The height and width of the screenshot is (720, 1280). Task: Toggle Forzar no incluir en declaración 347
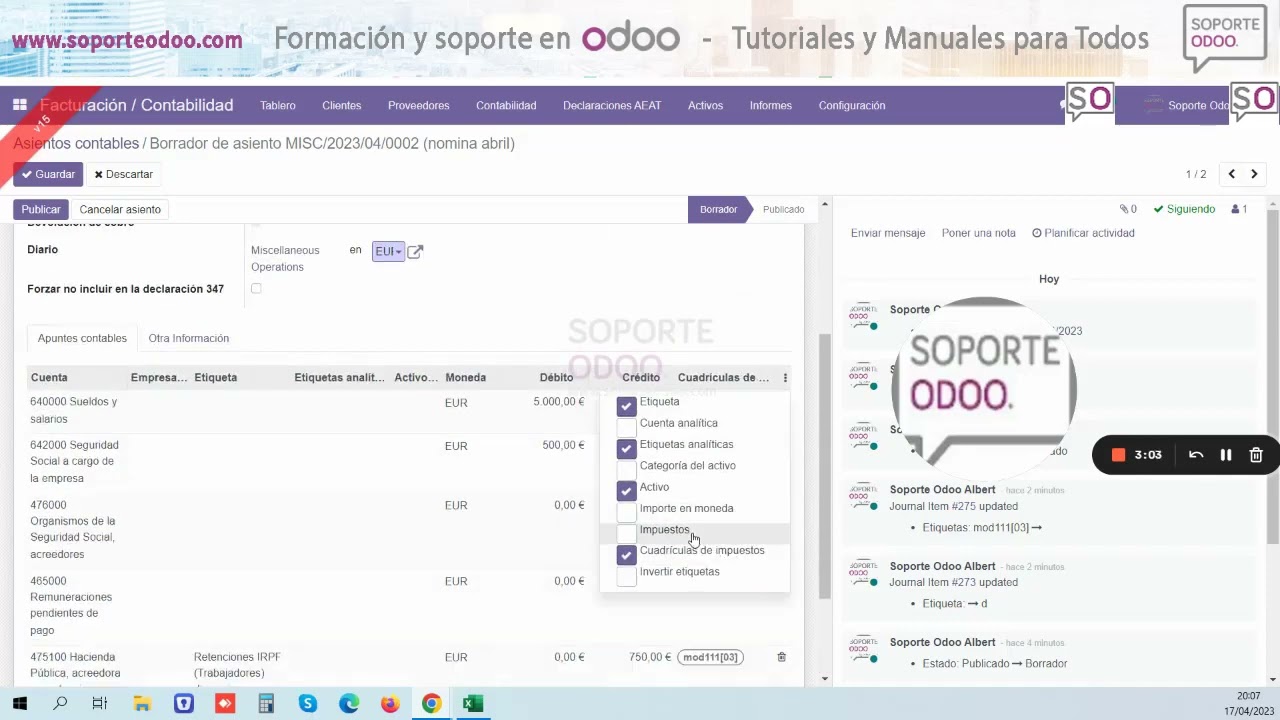pyautogui.click(x=256, y=289)
